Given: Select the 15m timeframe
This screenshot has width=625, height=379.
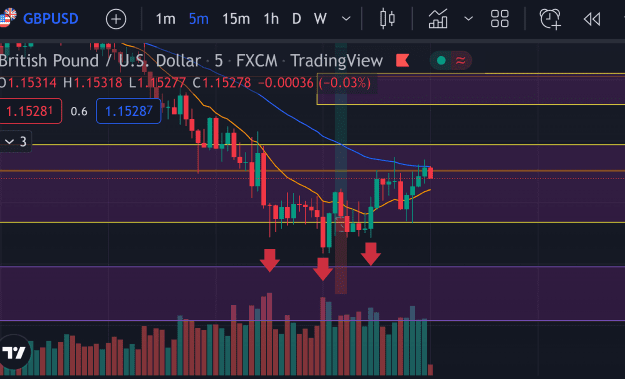Looking at the screenshot, I should [236, 19].
